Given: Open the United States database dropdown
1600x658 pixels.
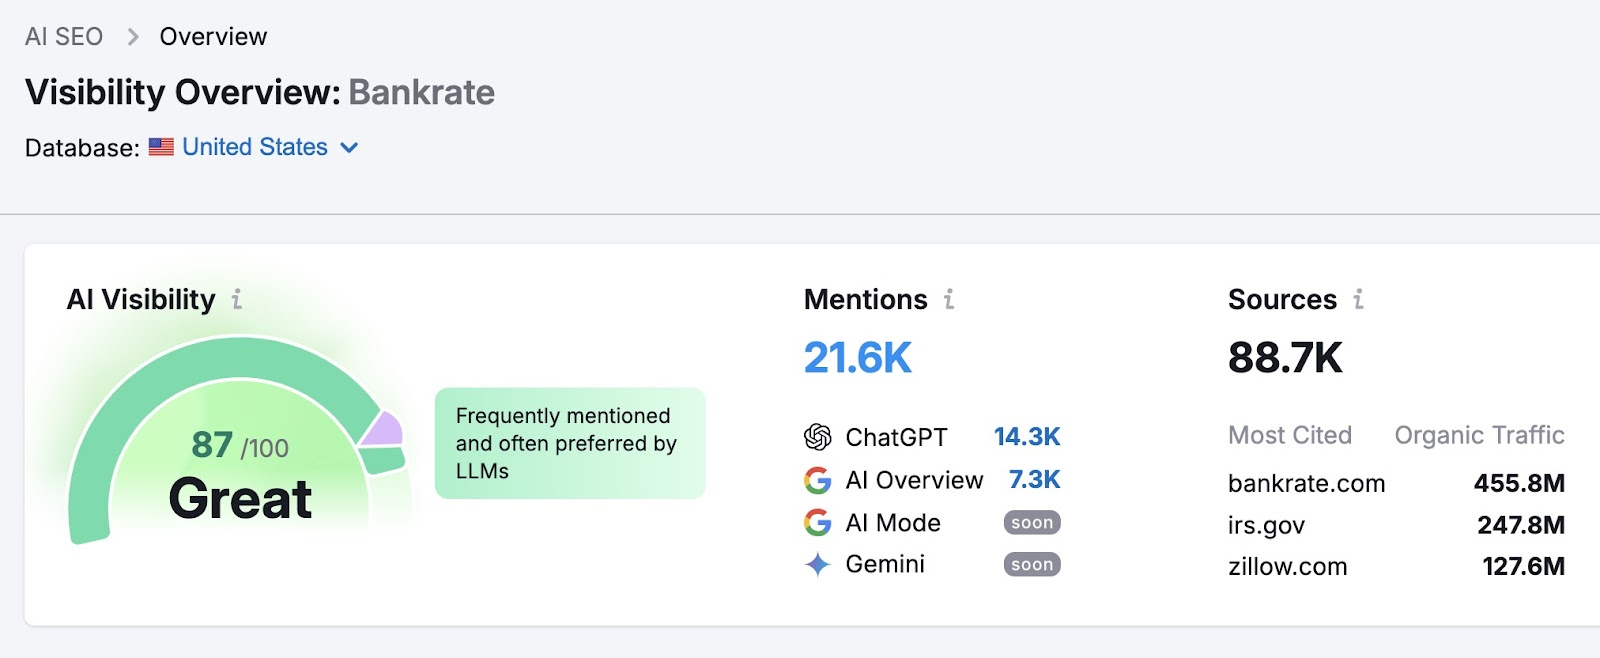Looking at the screenshot, I should tap(255, 147).
